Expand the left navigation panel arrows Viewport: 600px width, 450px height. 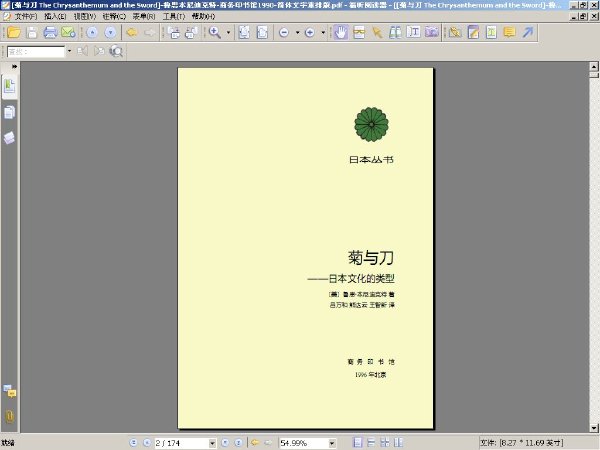pyautogui.click(x=15, y=67)
